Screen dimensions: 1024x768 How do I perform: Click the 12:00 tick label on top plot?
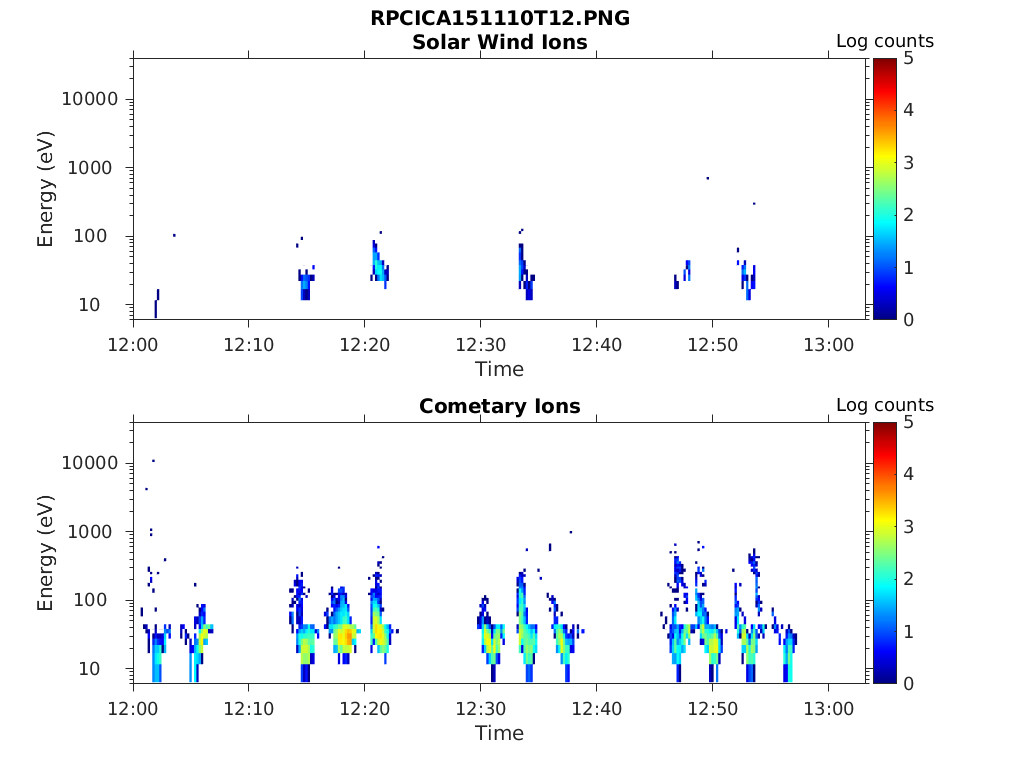[x=133, y=345]
